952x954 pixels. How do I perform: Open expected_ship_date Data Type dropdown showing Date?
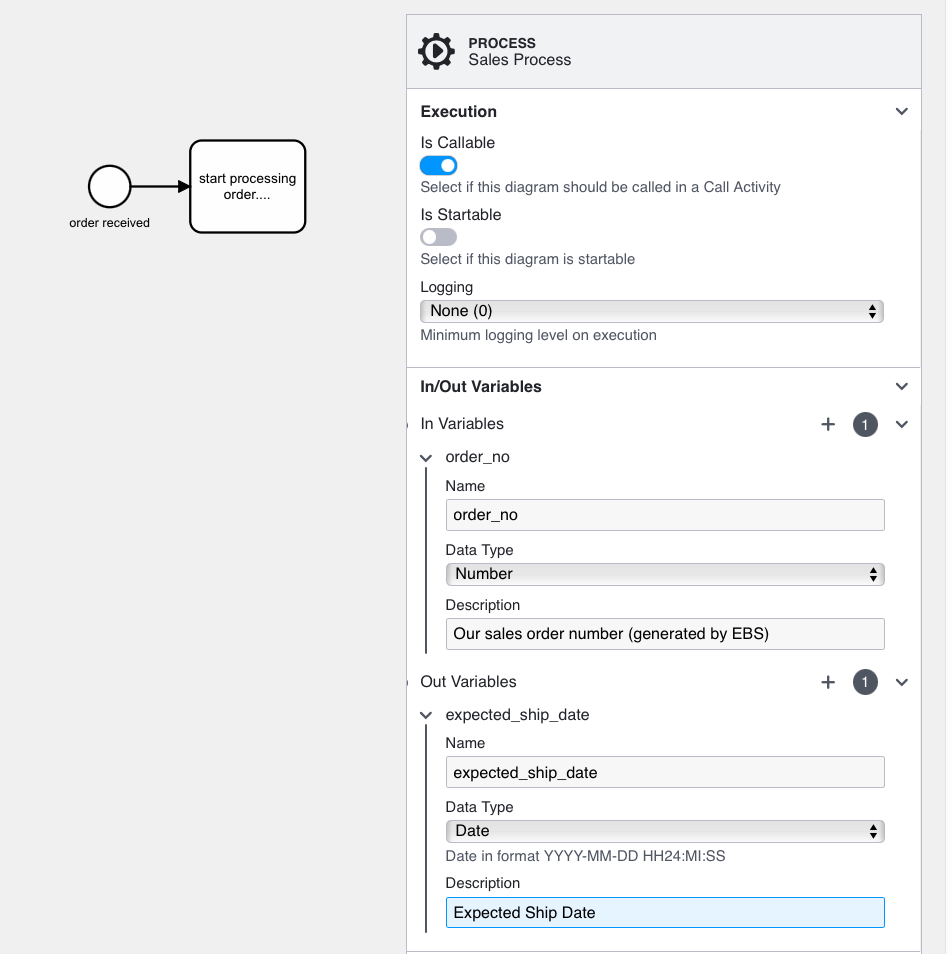[x=665, y=831]
